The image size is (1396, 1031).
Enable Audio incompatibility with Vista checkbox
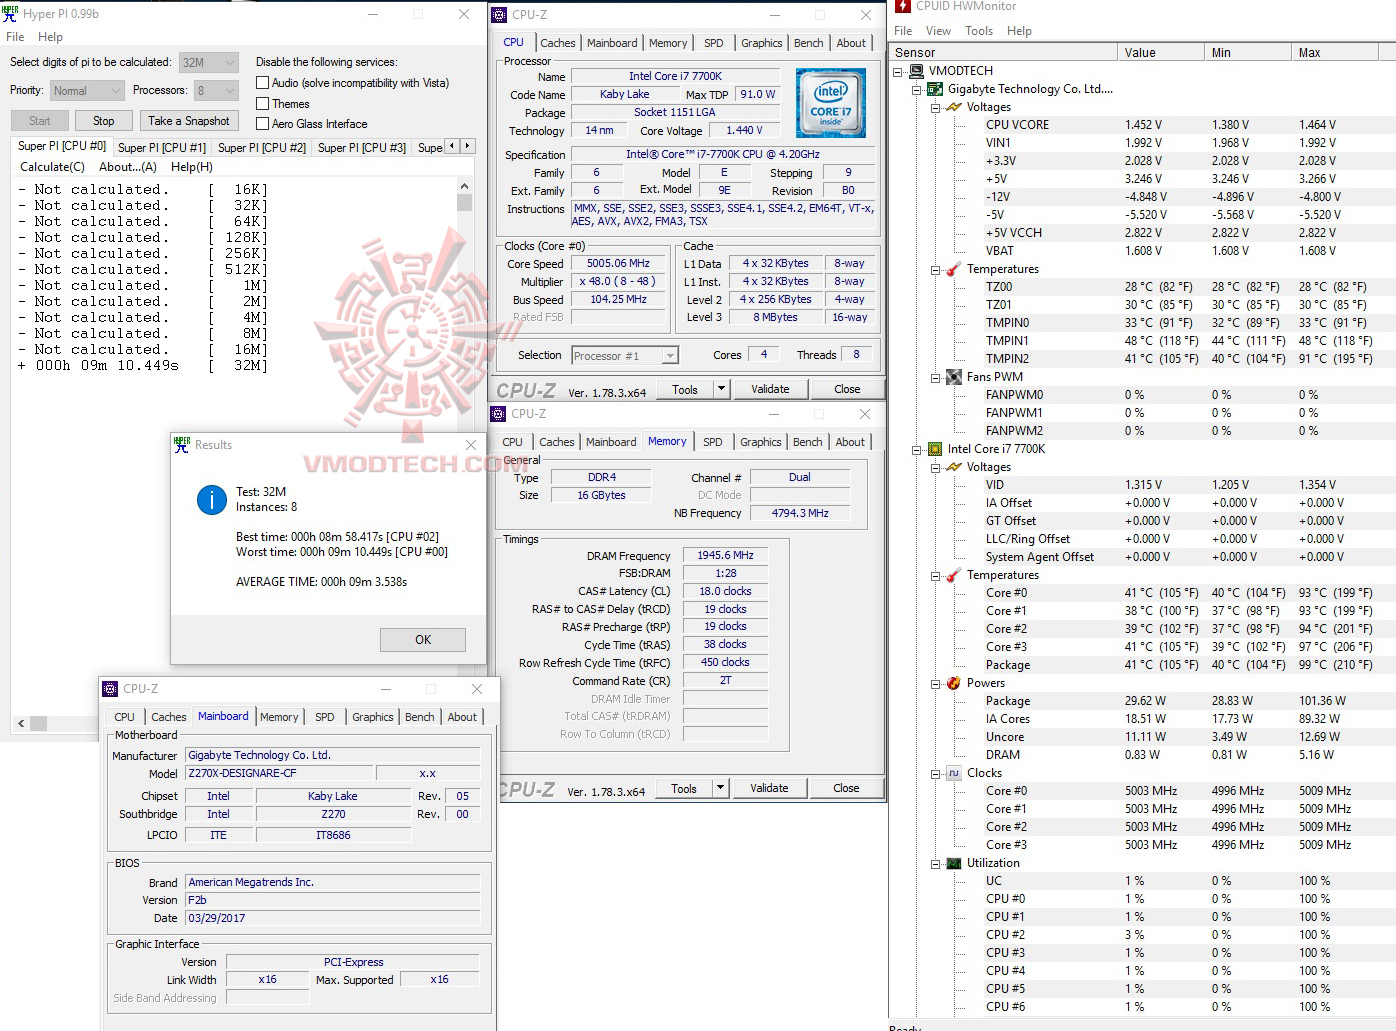[x=263, y=83]
